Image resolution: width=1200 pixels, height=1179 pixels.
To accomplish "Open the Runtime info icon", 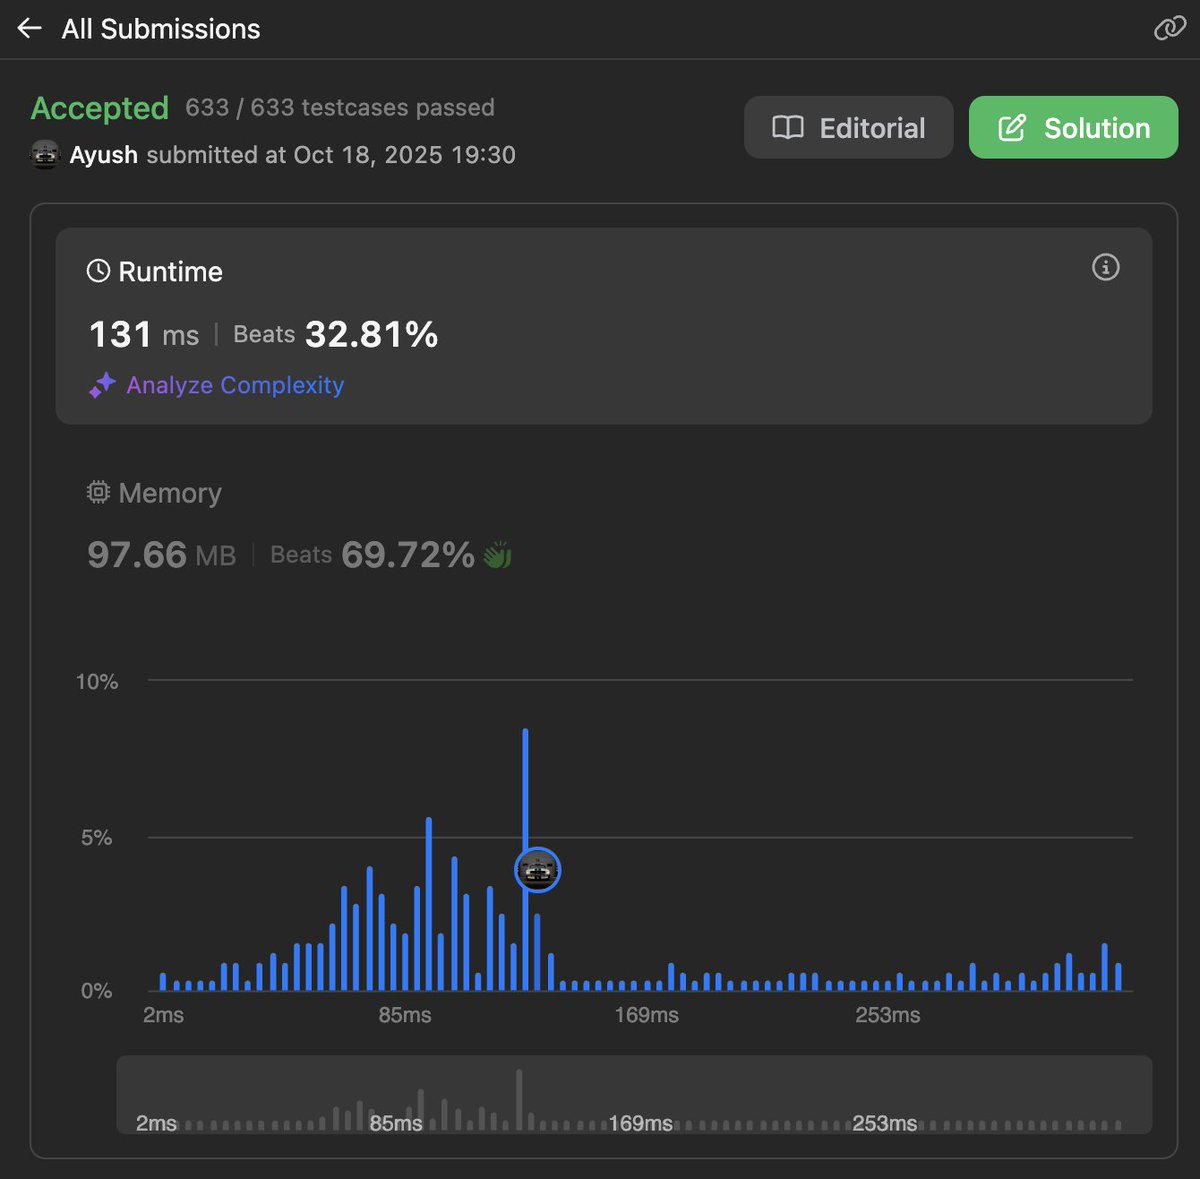I will [x=1105, y=267].
